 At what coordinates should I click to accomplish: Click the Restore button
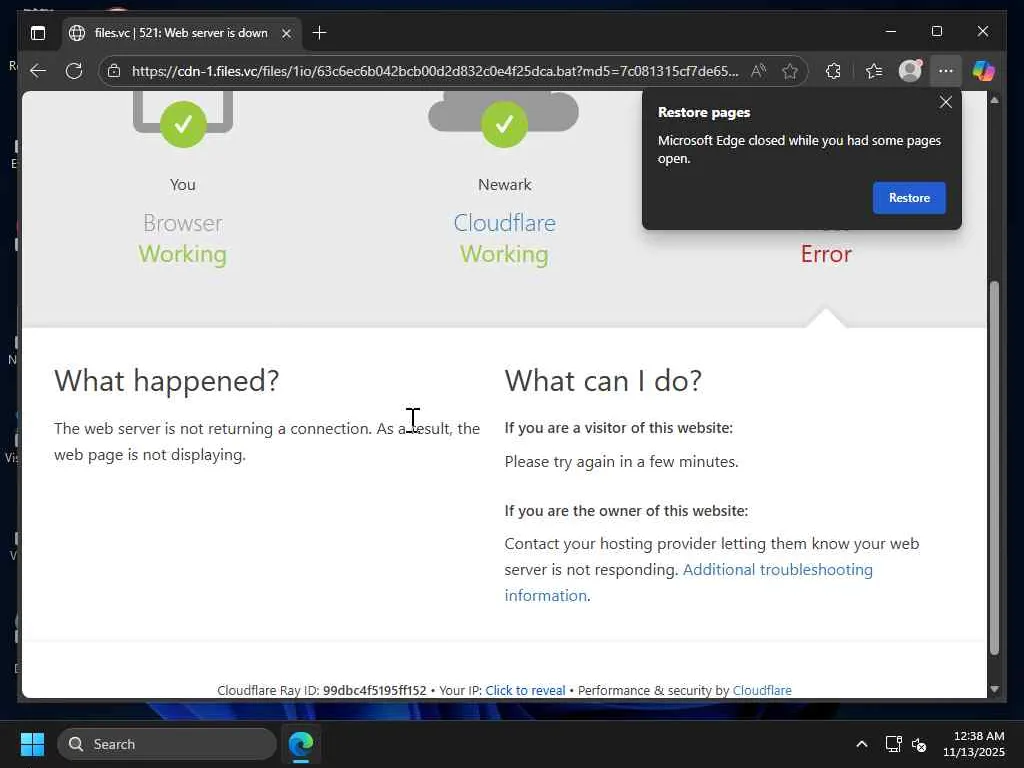point(909,198)
